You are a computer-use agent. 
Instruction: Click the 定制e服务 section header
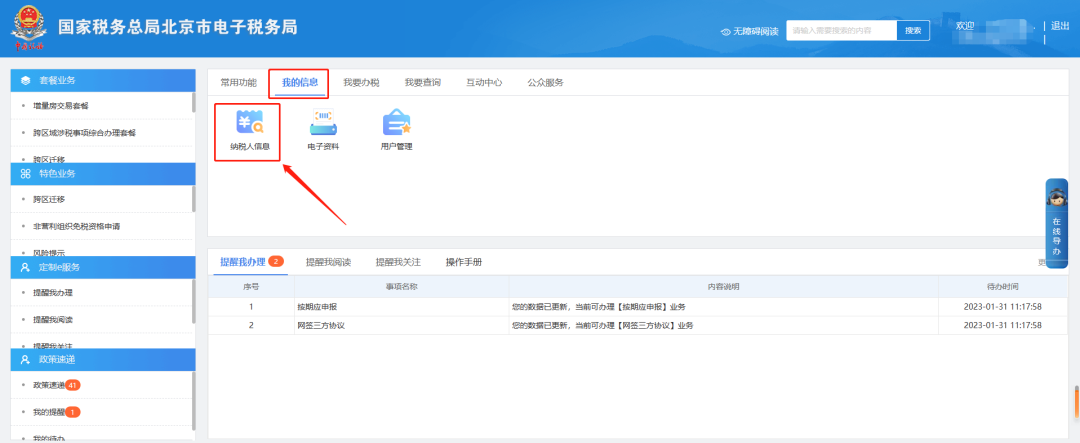point(103,267)
